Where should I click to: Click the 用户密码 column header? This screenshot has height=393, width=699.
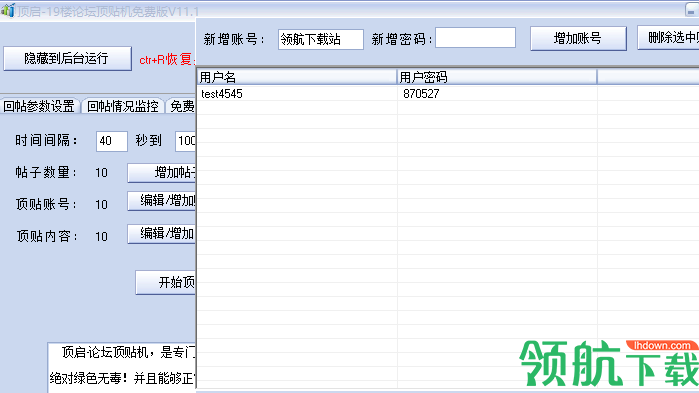coord(497,77)
